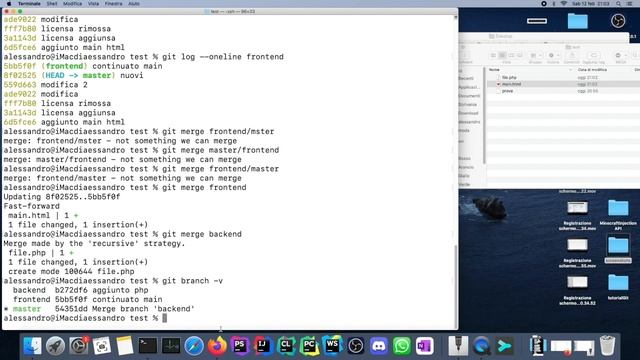Open Launchpad rocket icon in Dock
Image resolution: width=640 pixels, height=360 pixels.
[56, 346]
